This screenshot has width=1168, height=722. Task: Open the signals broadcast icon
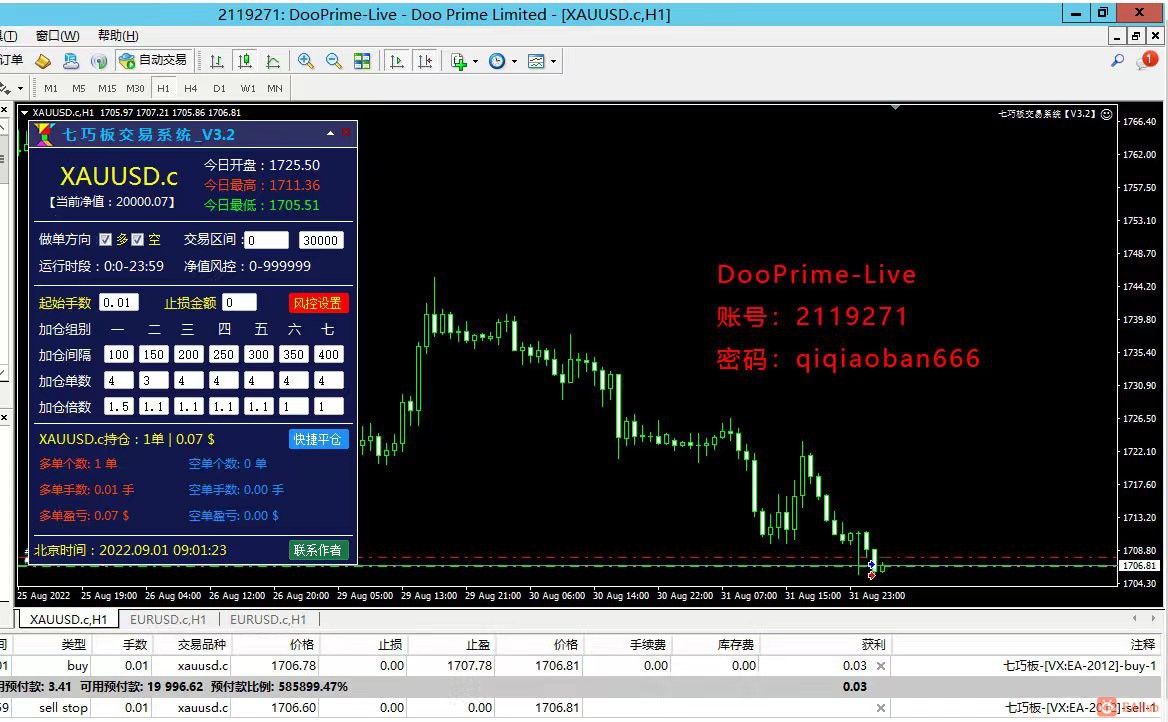point(98,61)
